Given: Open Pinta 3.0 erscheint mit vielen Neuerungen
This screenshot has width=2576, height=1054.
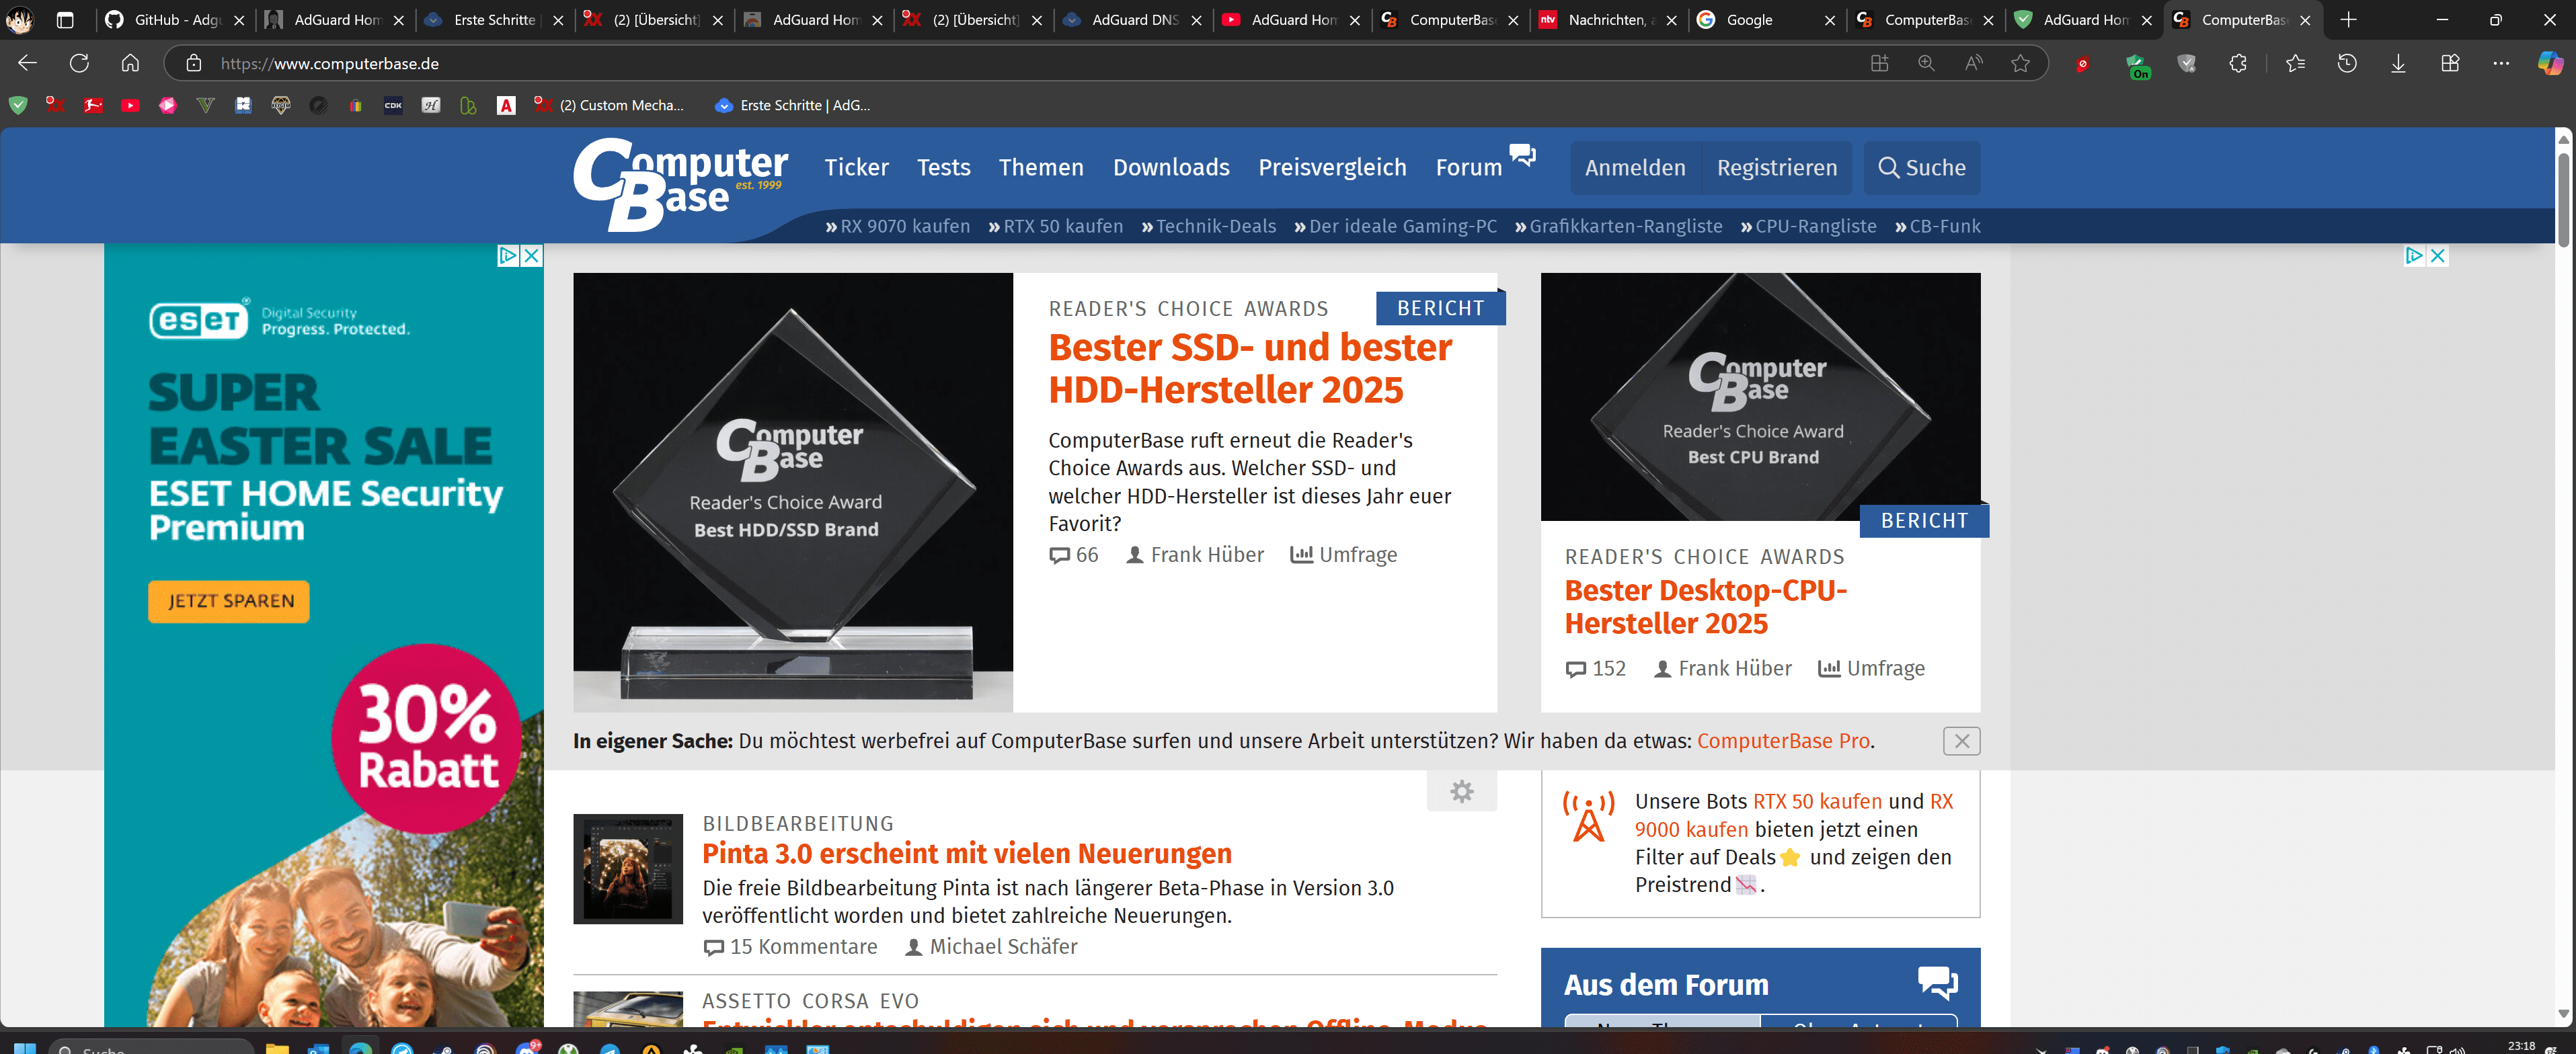Looking at the screenshot, I should 966,853.
